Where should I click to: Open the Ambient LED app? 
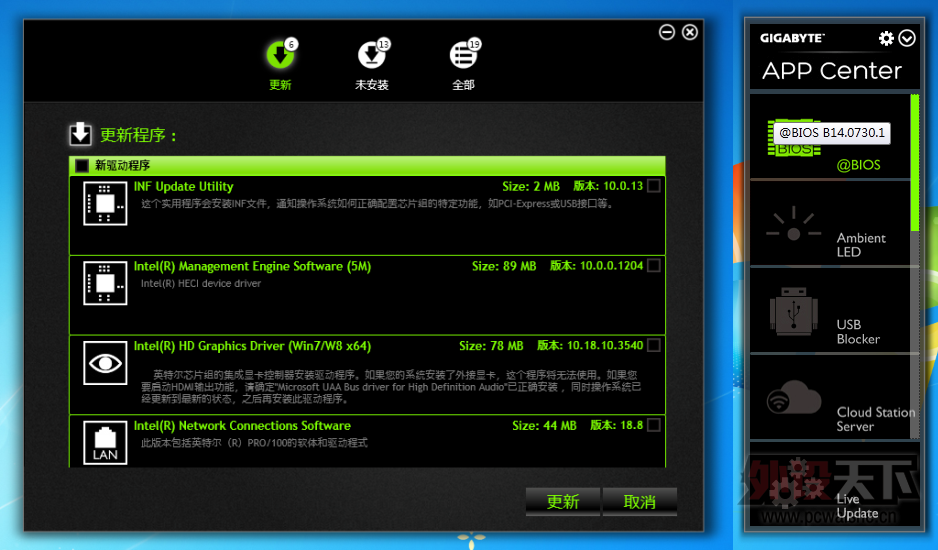coord(830,223)
